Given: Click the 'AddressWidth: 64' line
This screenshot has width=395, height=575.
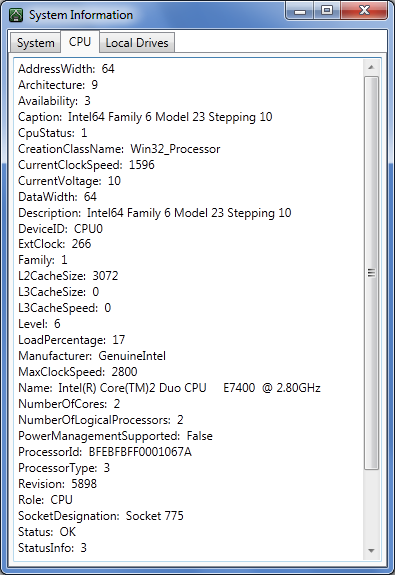Looking at the screenshot, I should [66, 69].
